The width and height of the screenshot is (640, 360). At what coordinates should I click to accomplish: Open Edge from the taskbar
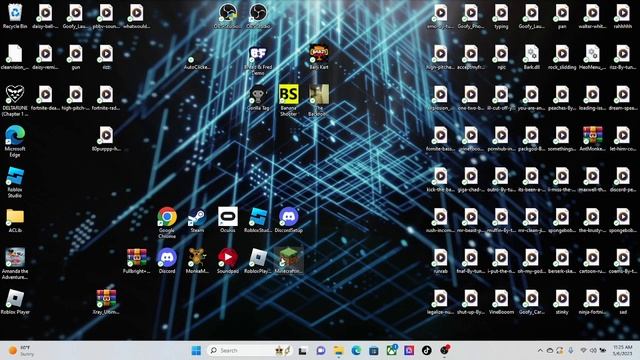point(356,351)
